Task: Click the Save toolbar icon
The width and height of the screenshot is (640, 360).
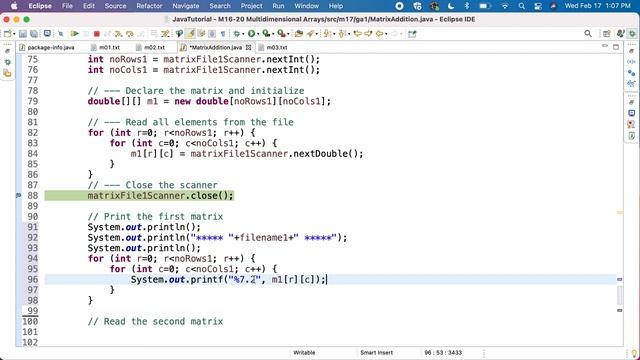Action: [x=23, y=34]
